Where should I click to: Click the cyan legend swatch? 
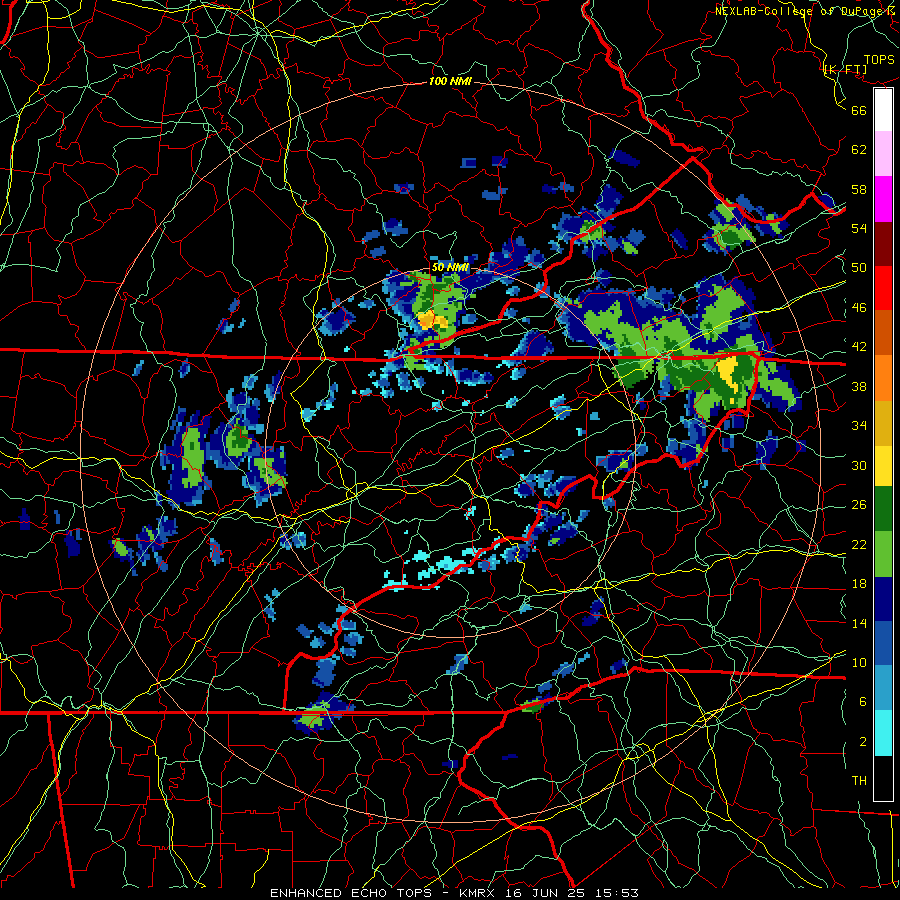883,733
